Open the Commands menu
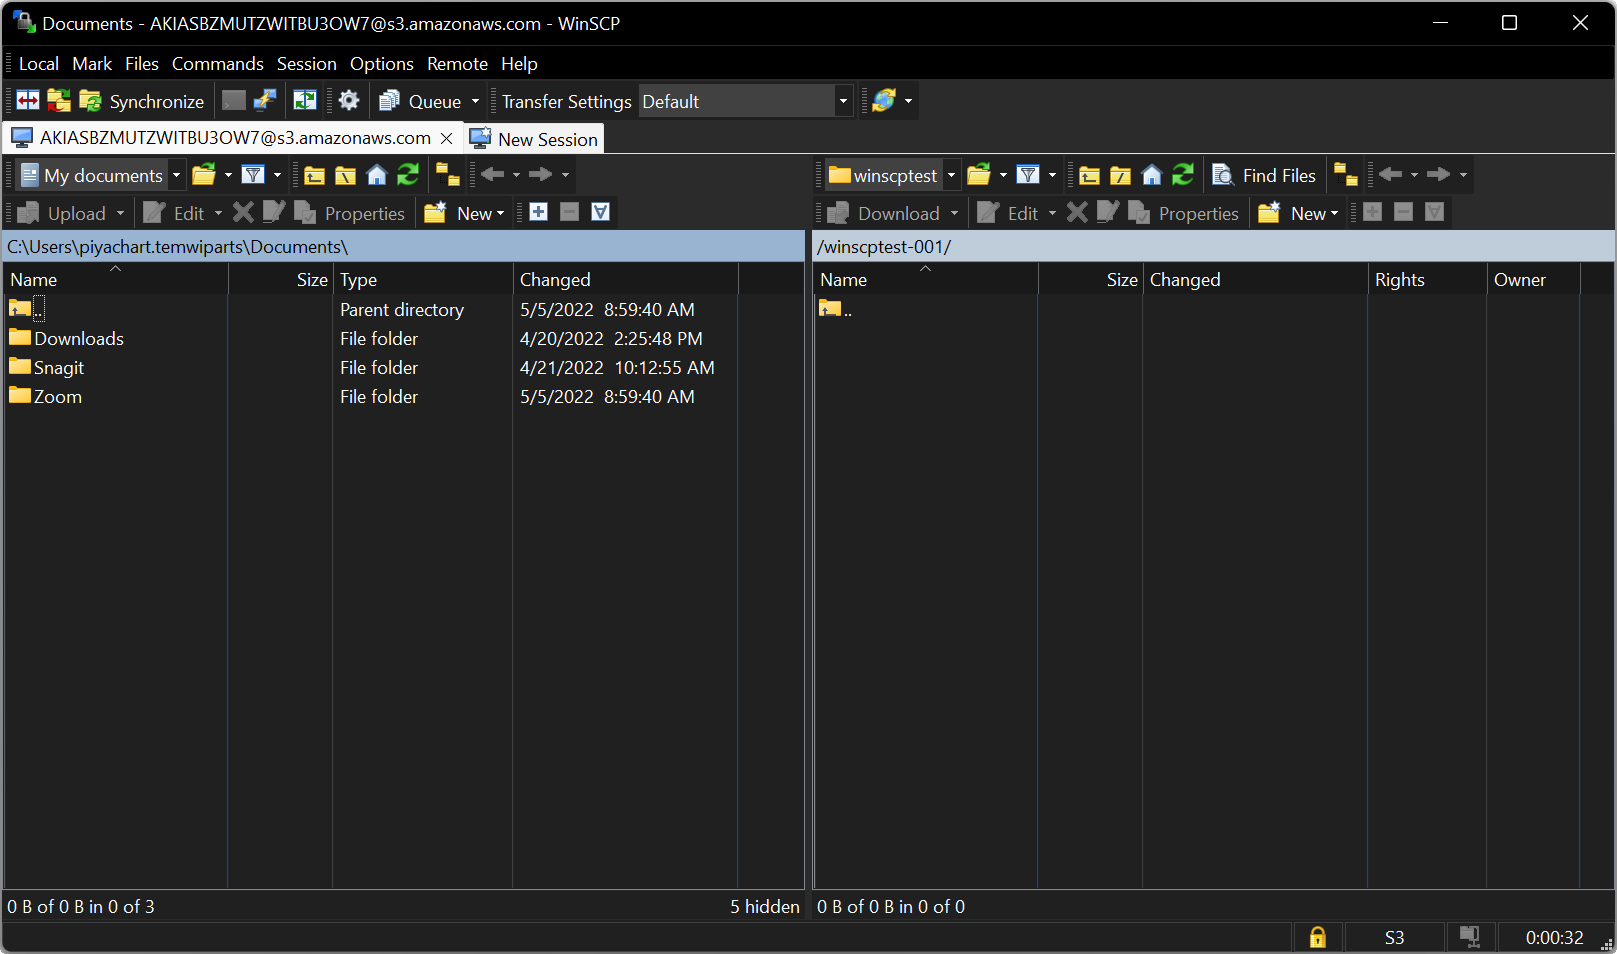The height and width of the screenshot is (954, 1617). tap(217, 63)
